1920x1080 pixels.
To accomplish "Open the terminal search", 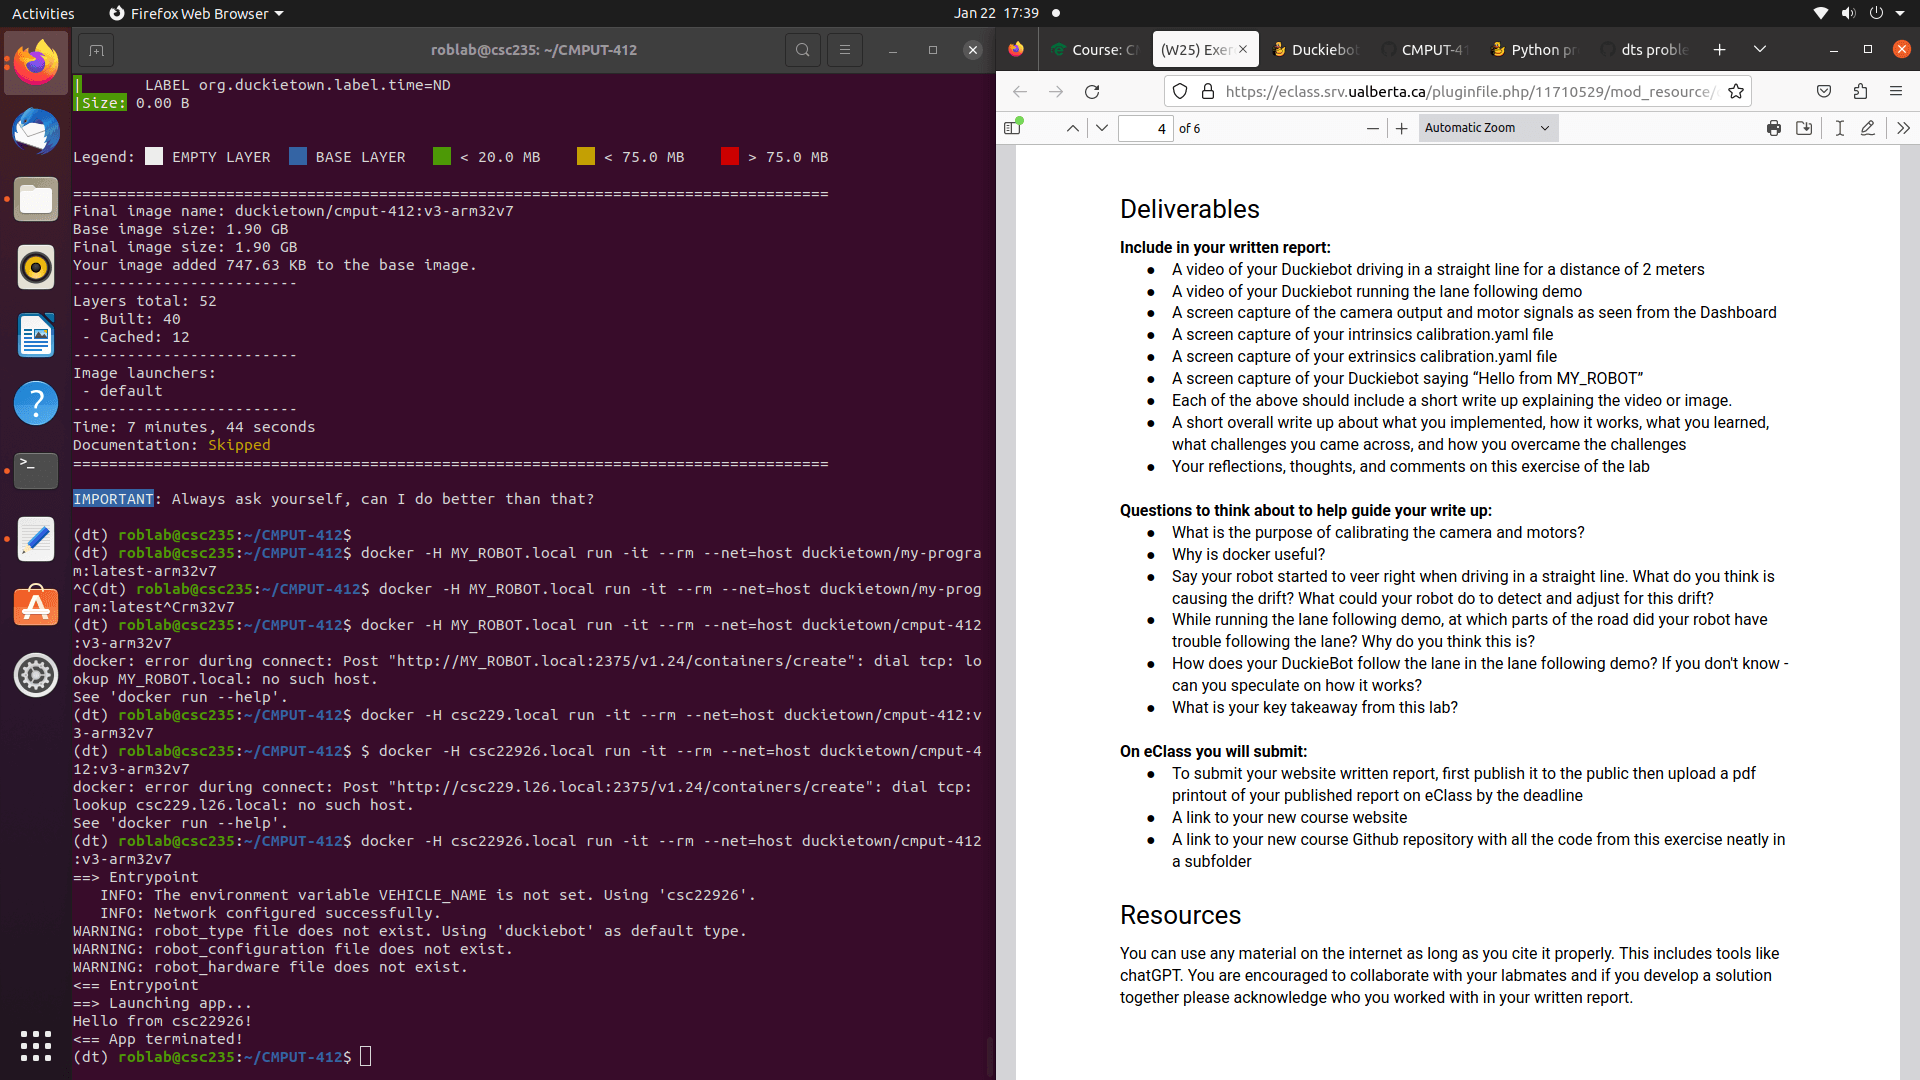I will pyautogui.click(x=802, y=50).
